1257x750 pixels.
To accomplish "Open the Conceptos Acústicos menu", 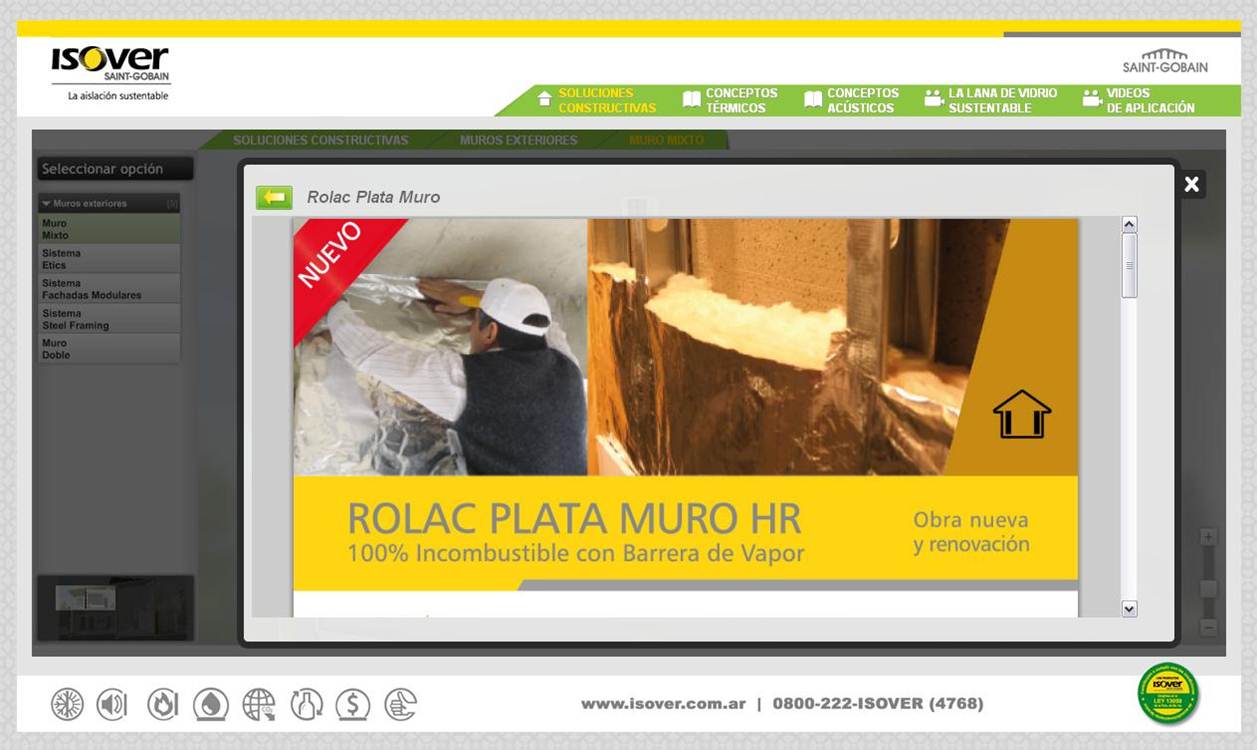I will pos(851,100).
